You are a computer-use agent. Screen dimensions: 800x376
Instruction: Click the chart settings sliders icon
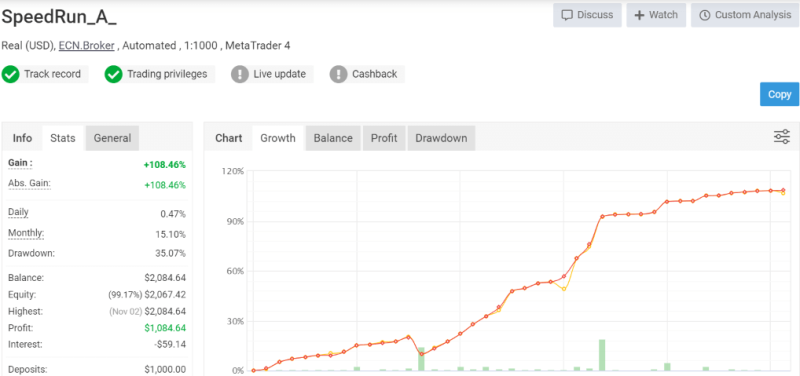coord(782,137)
